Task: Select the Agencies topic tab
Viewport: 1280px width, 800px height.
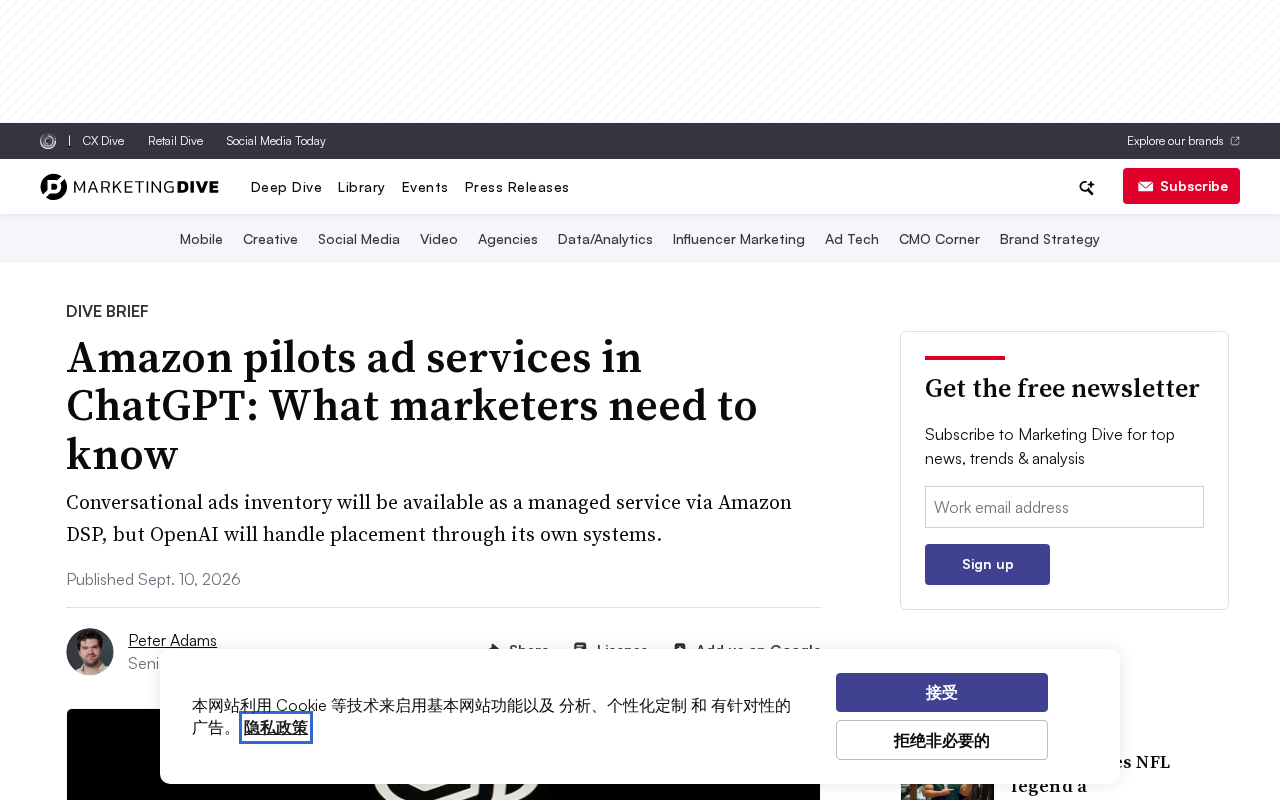Action: tap(508, 239)
